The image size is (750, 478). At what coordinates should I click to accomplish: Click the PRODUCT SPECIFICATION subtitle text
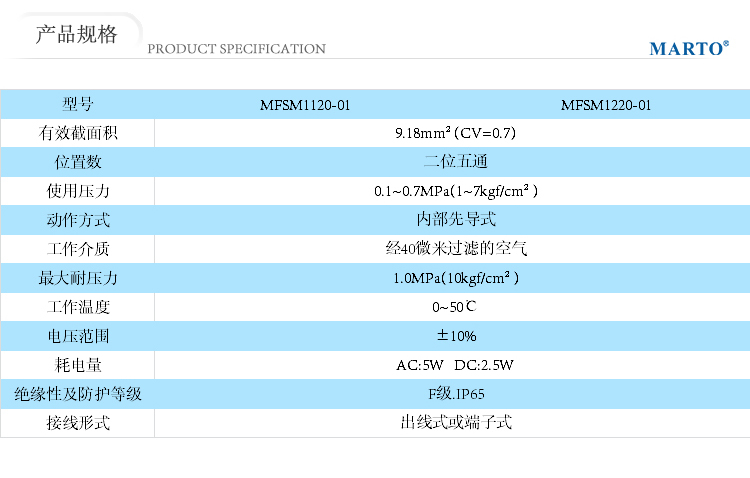point(236,49)
